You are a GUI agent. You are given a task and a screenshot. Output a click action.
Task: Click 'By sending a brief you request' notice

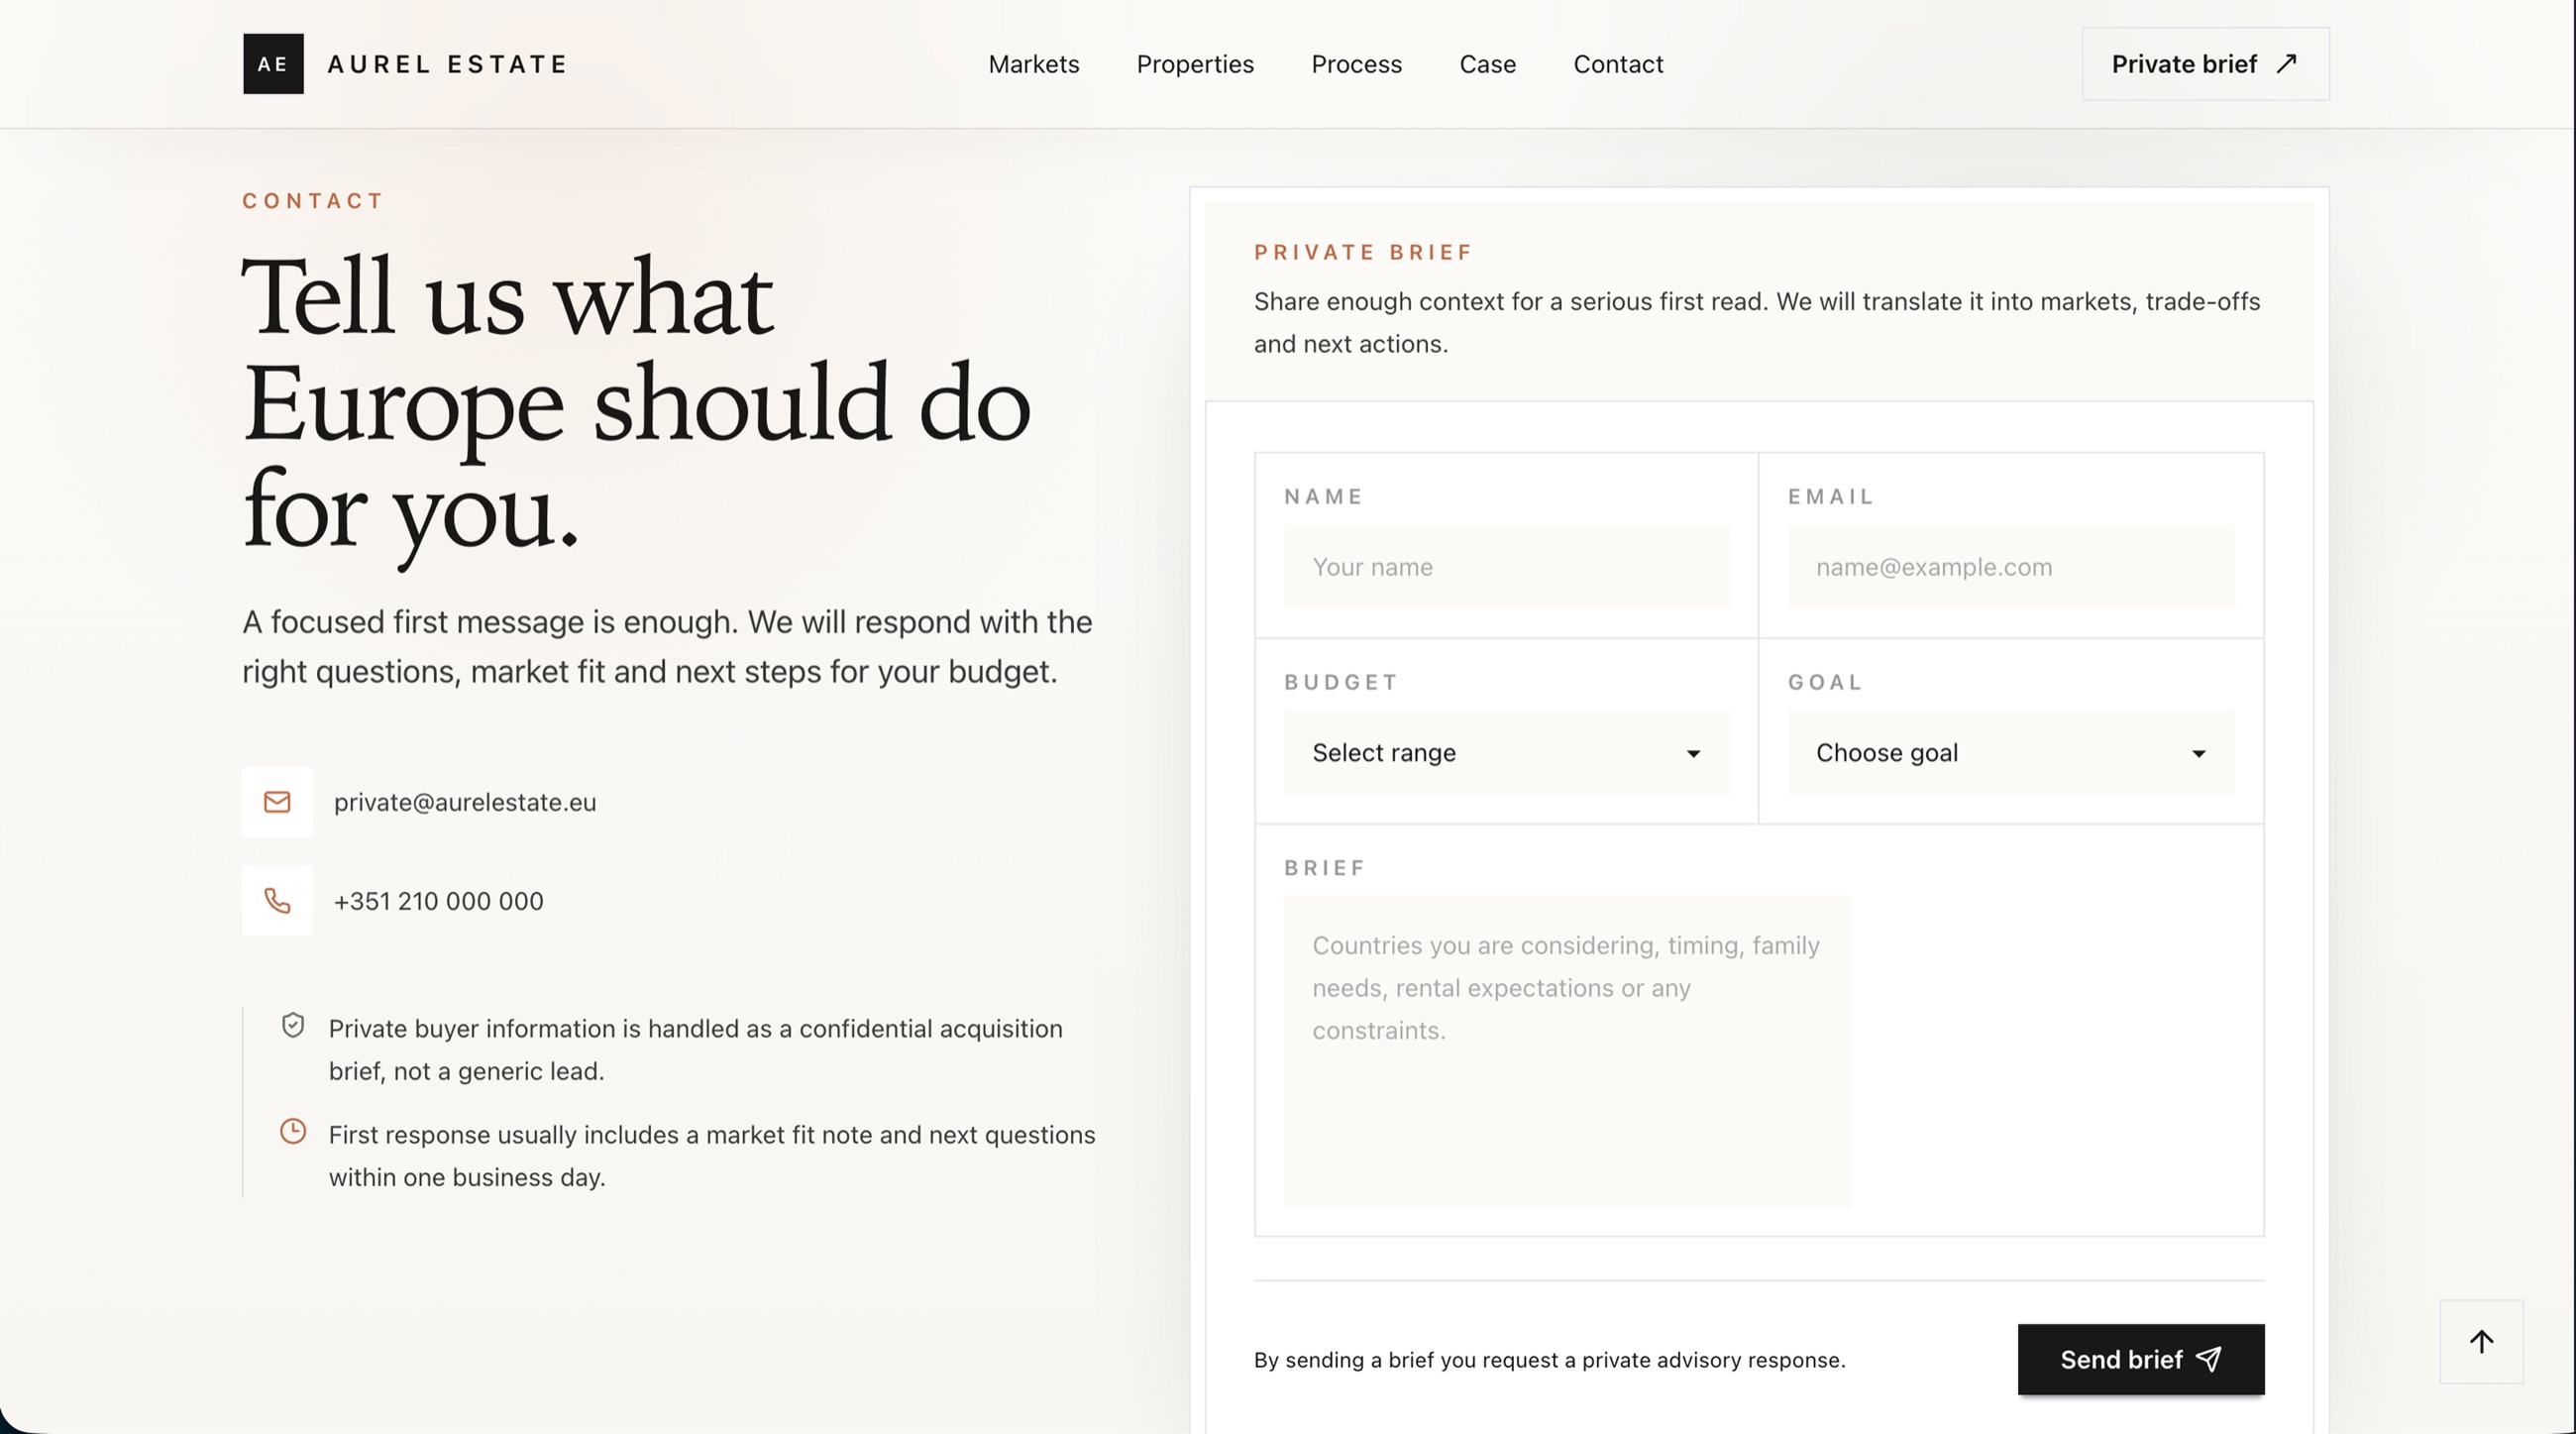tap(1549, 1360)
